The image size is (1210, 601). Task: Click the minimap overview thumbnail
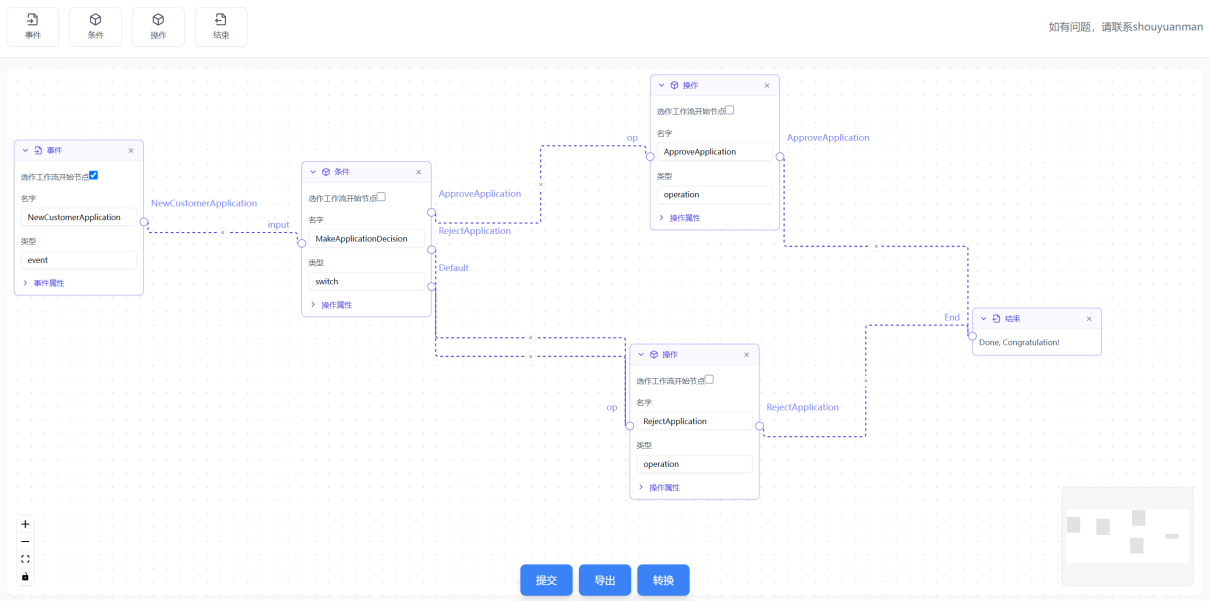point(1127,536)
